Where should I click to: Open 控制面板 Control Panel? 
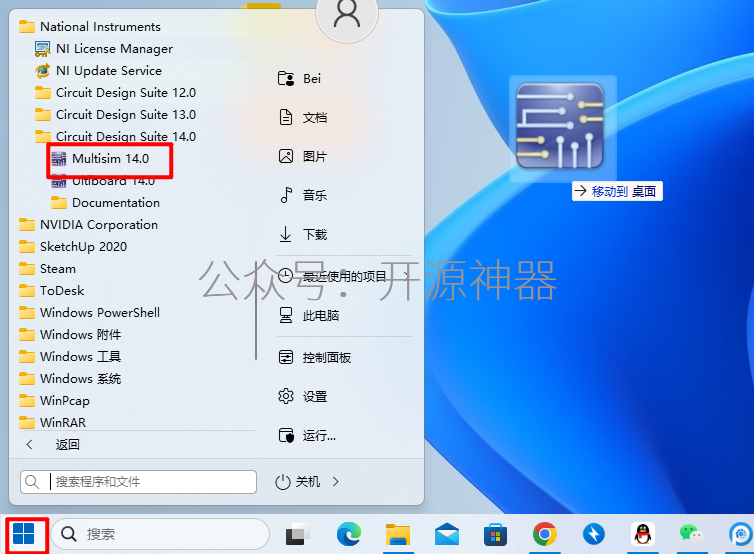315,357
